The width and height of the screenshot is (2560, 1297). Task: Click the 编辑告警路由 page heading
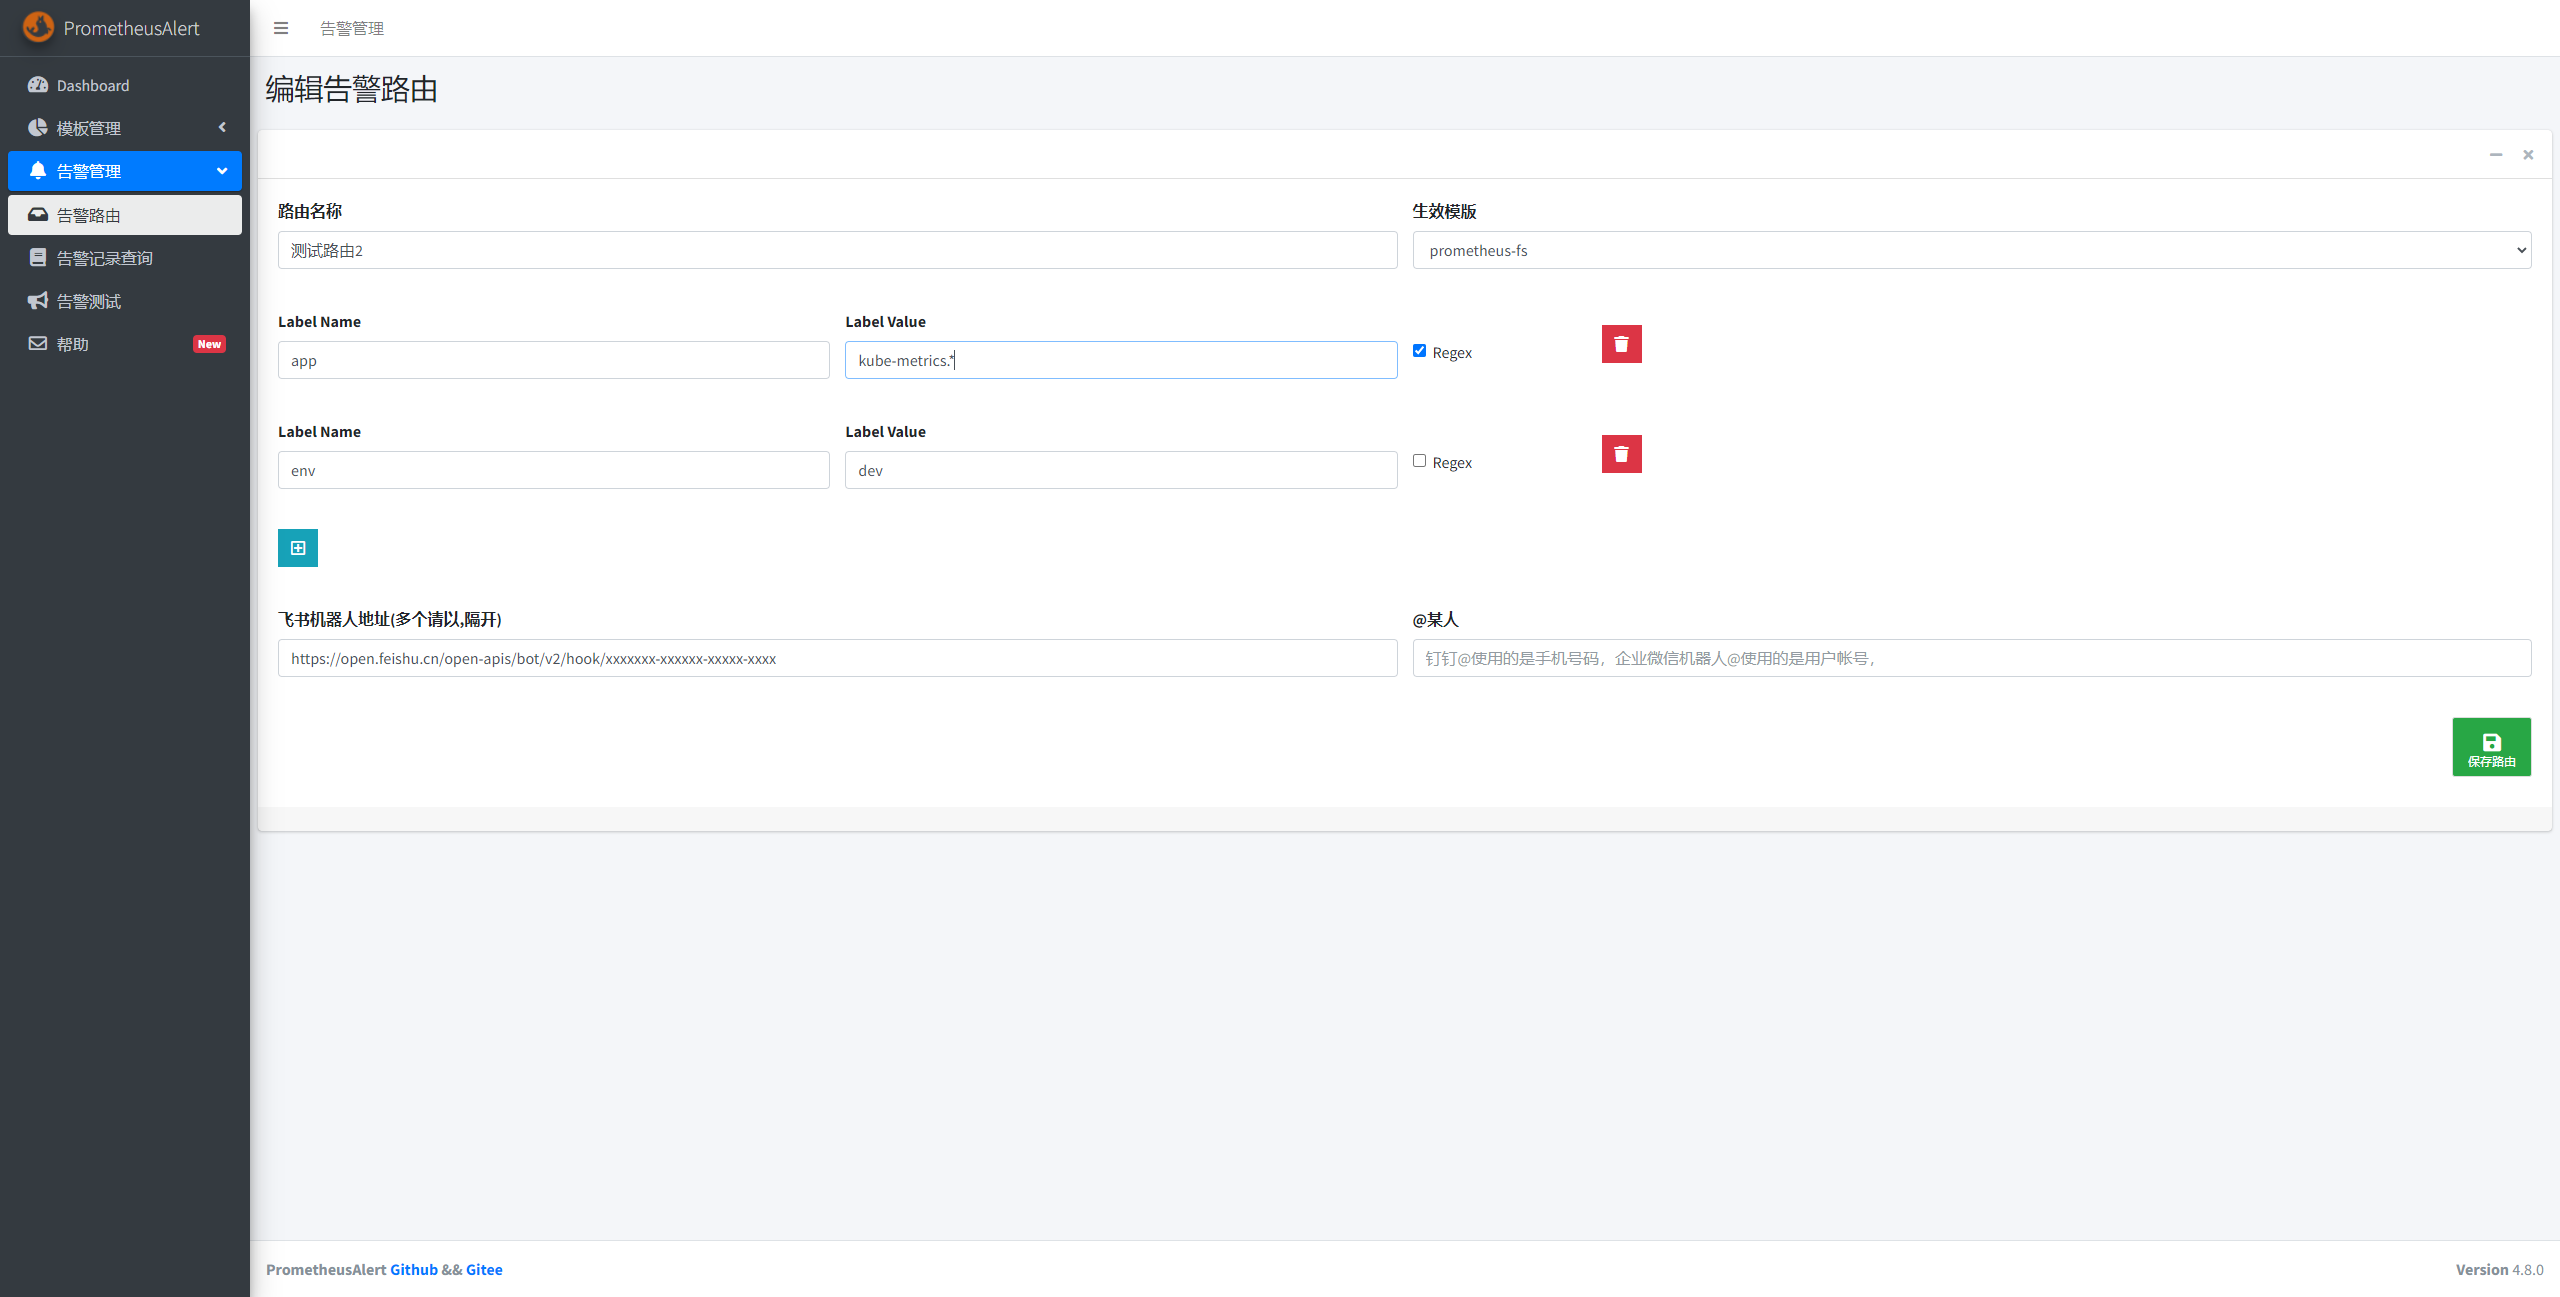coord(351,89)
